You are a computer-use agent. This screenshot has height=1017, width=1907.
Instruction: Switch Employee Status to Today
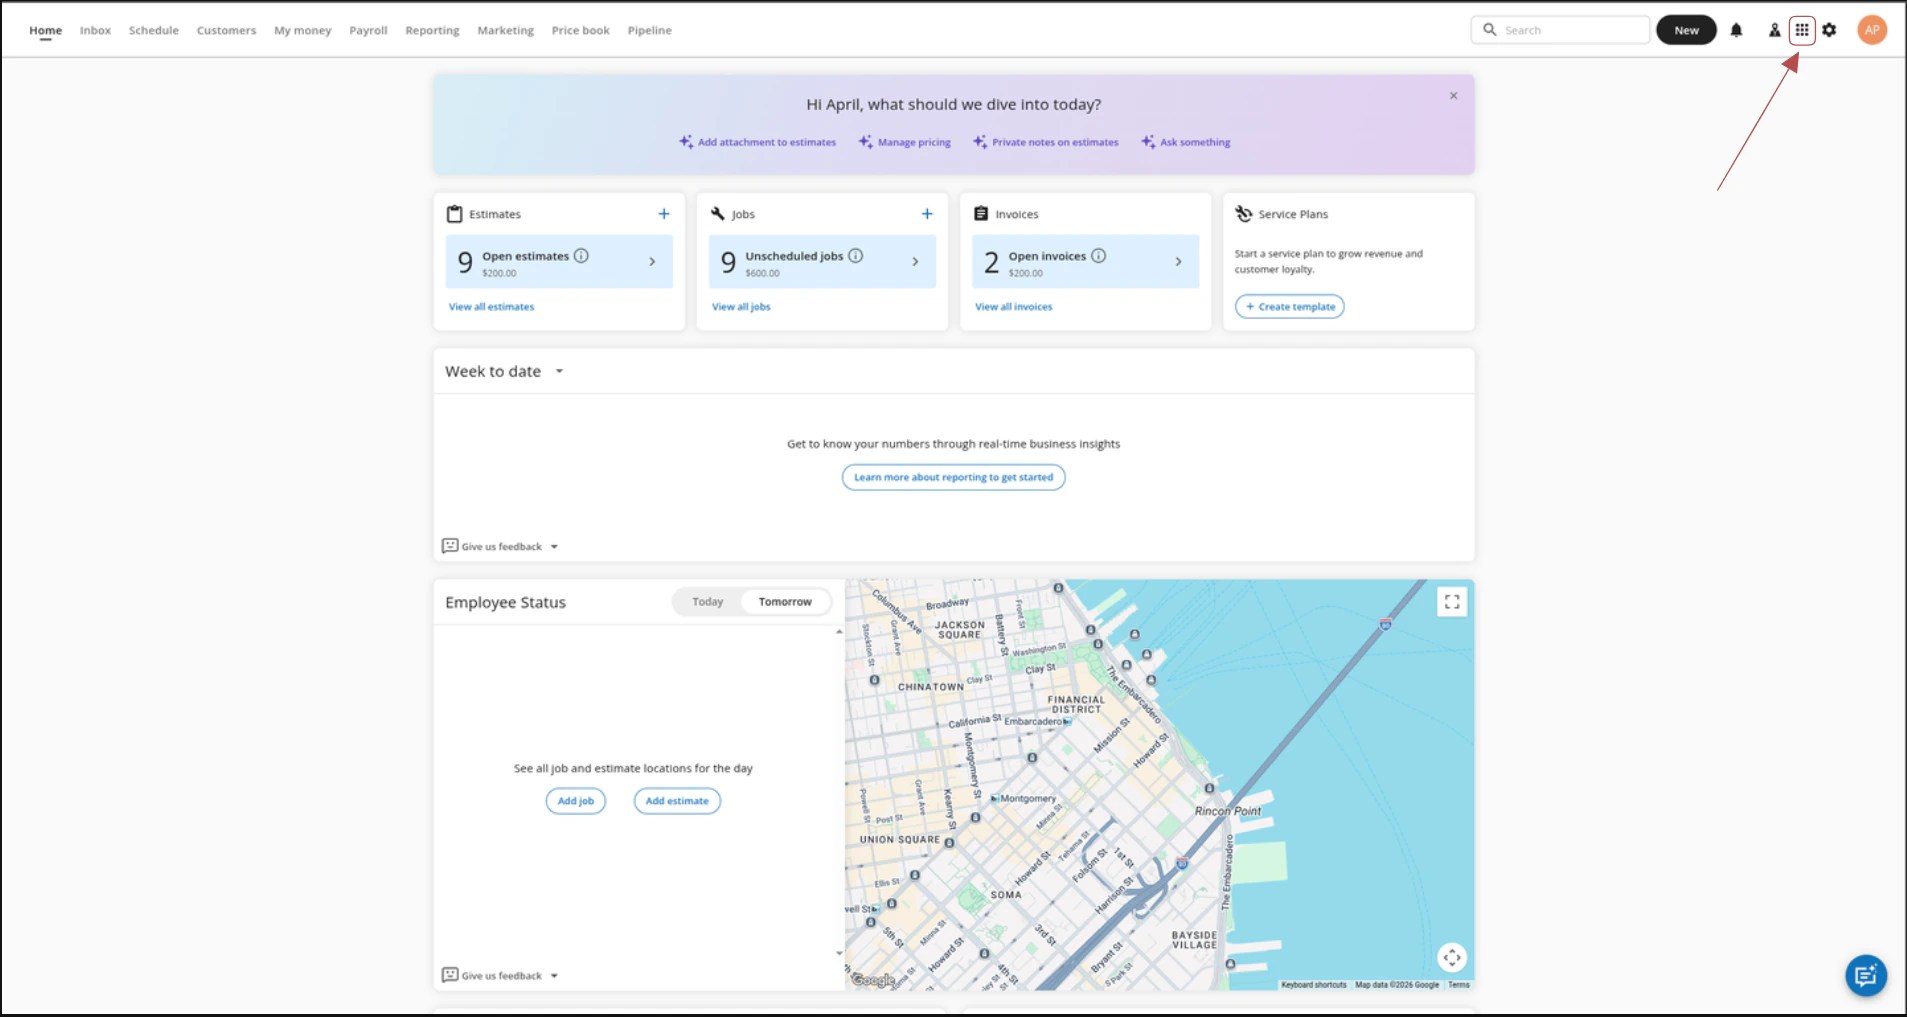[707, 602]
